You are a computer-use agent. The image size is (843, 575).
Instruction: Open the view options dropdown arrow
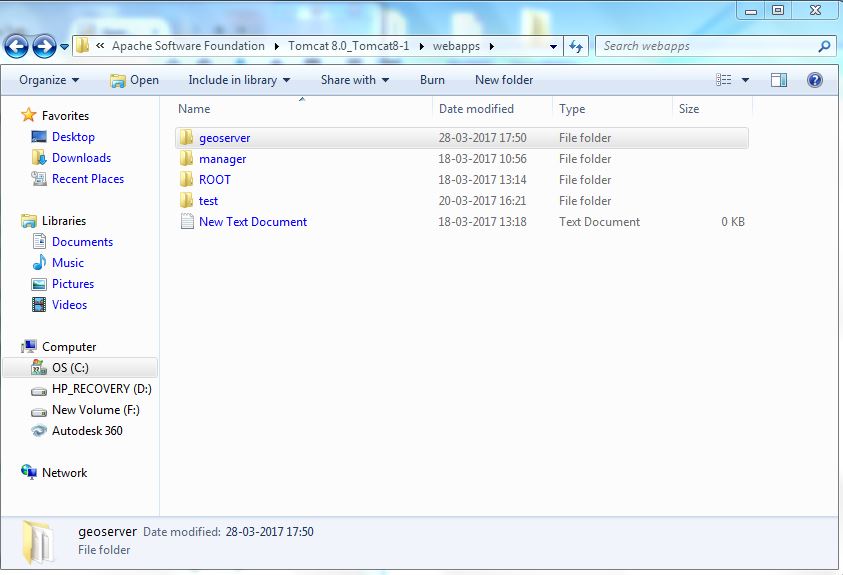745,80
